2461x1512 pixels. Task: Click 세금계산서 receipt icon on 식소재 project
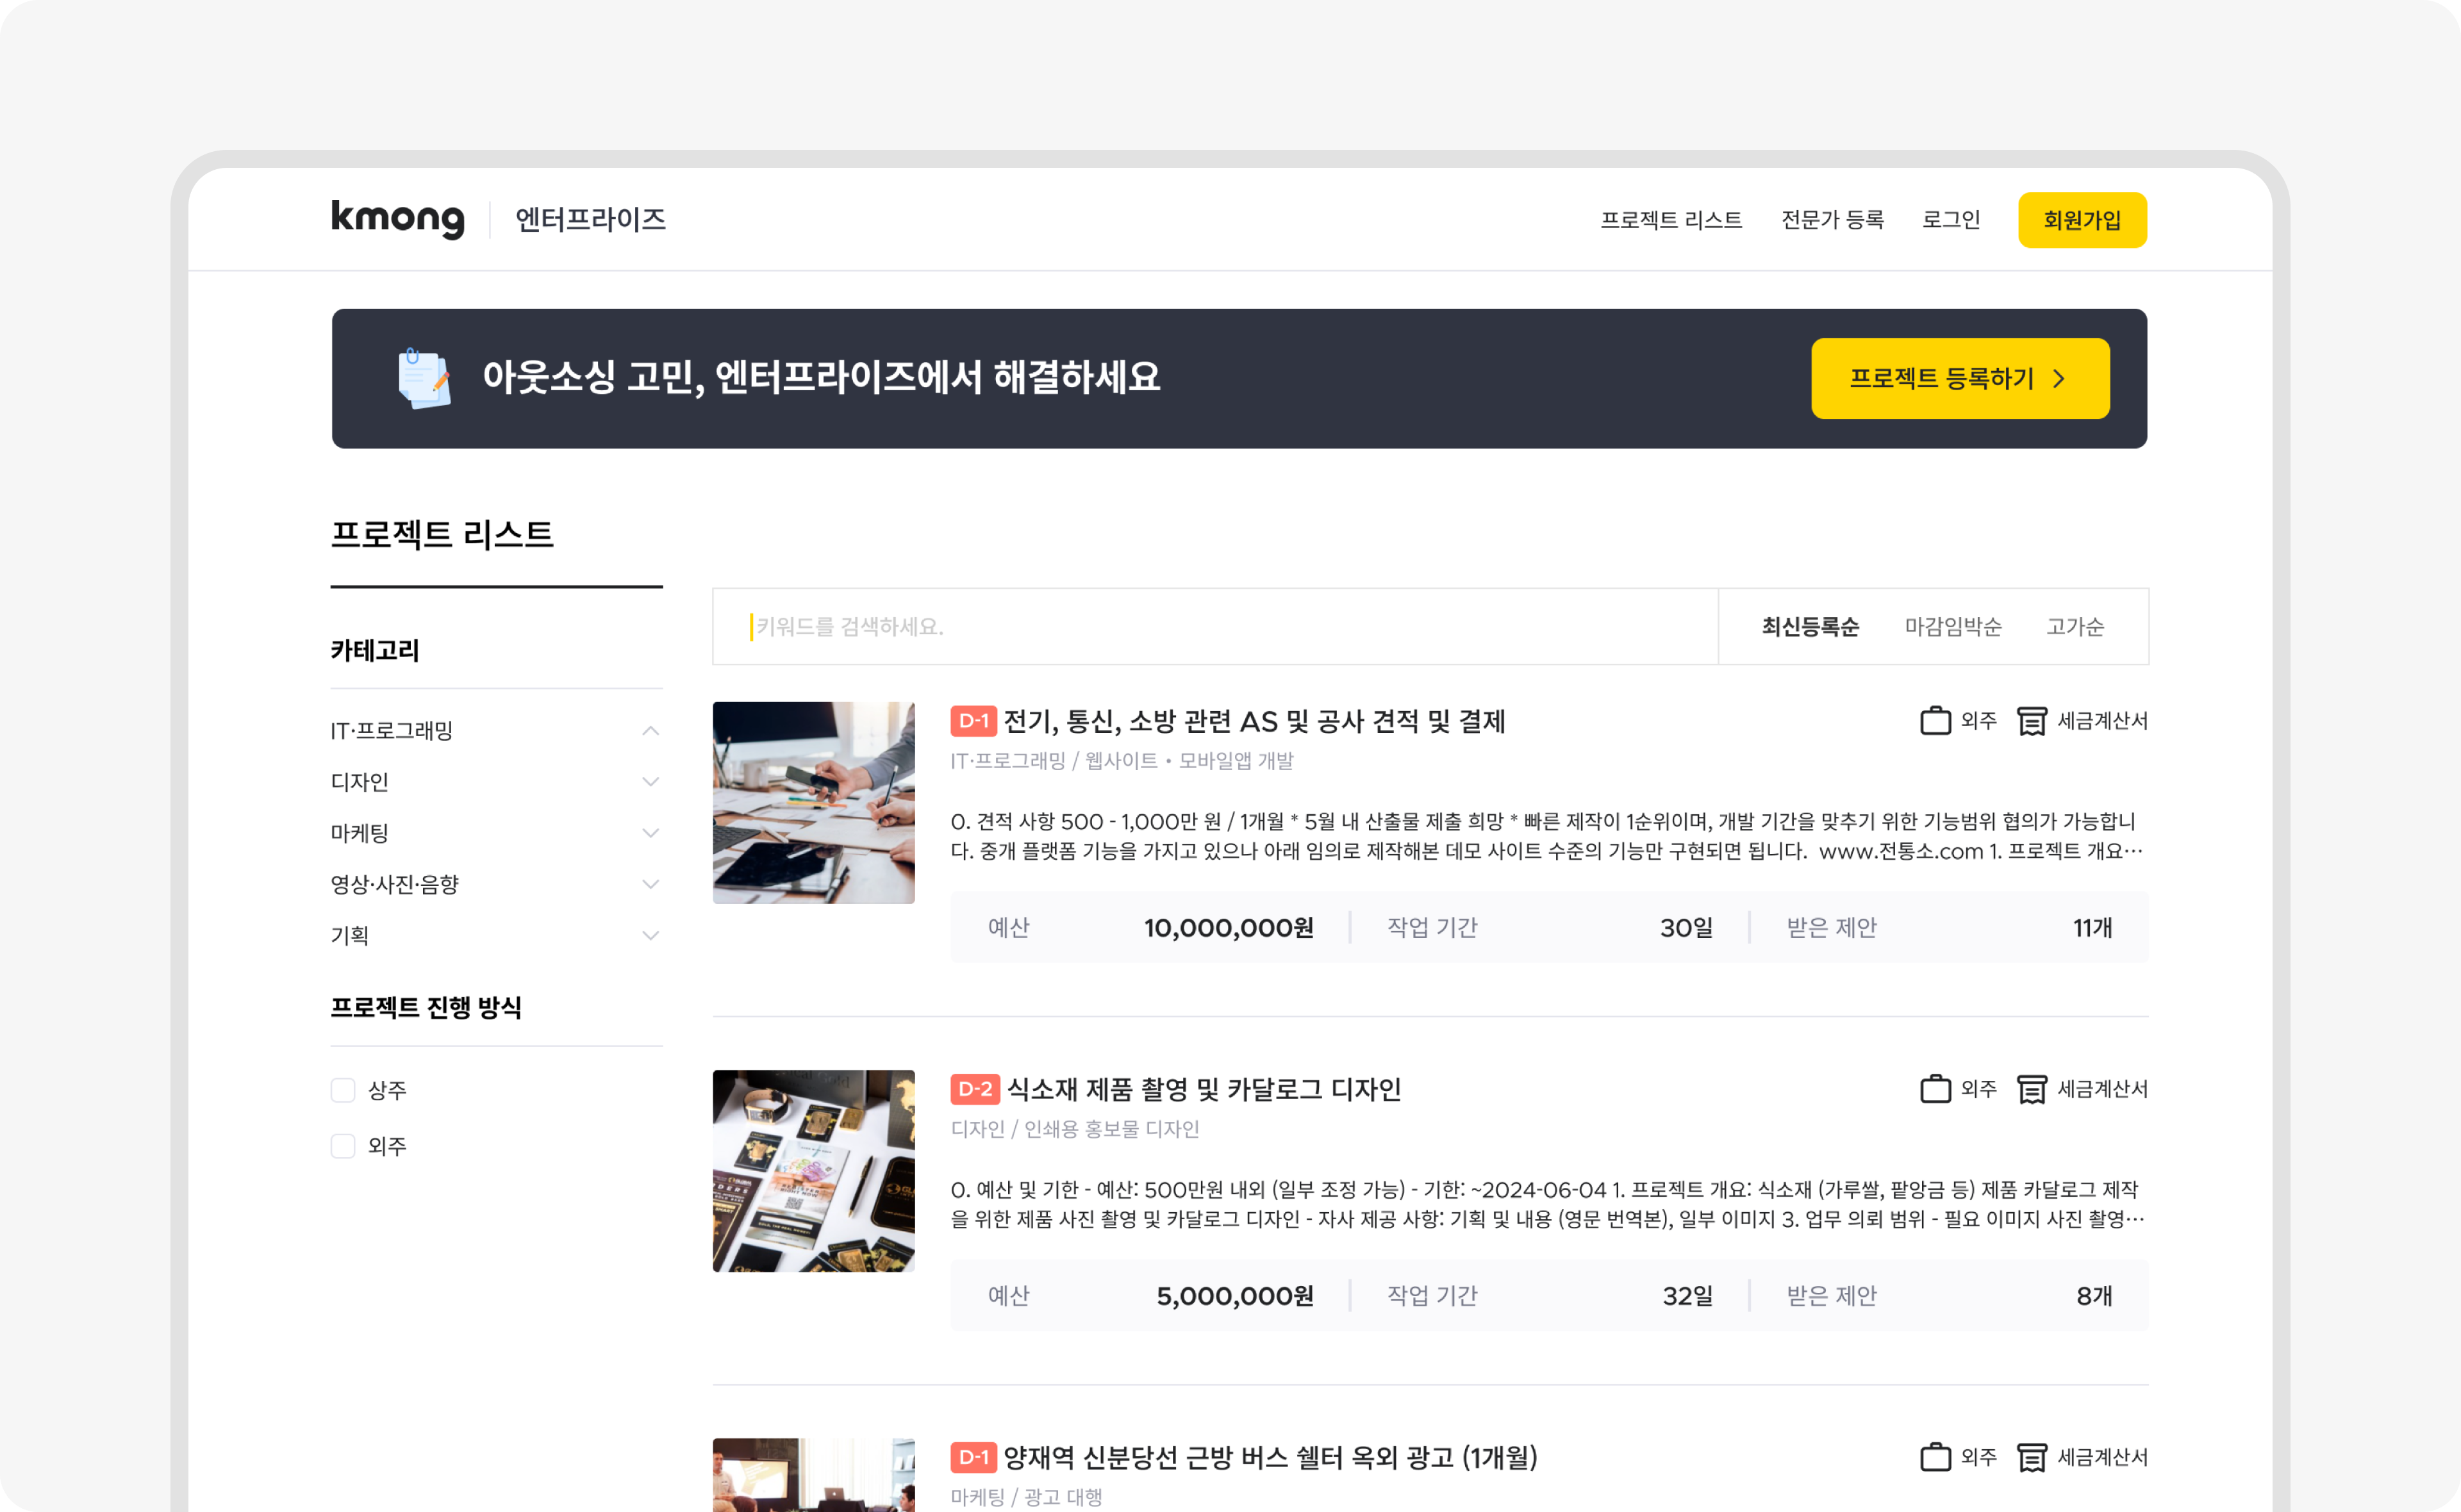[2031, 1088]
